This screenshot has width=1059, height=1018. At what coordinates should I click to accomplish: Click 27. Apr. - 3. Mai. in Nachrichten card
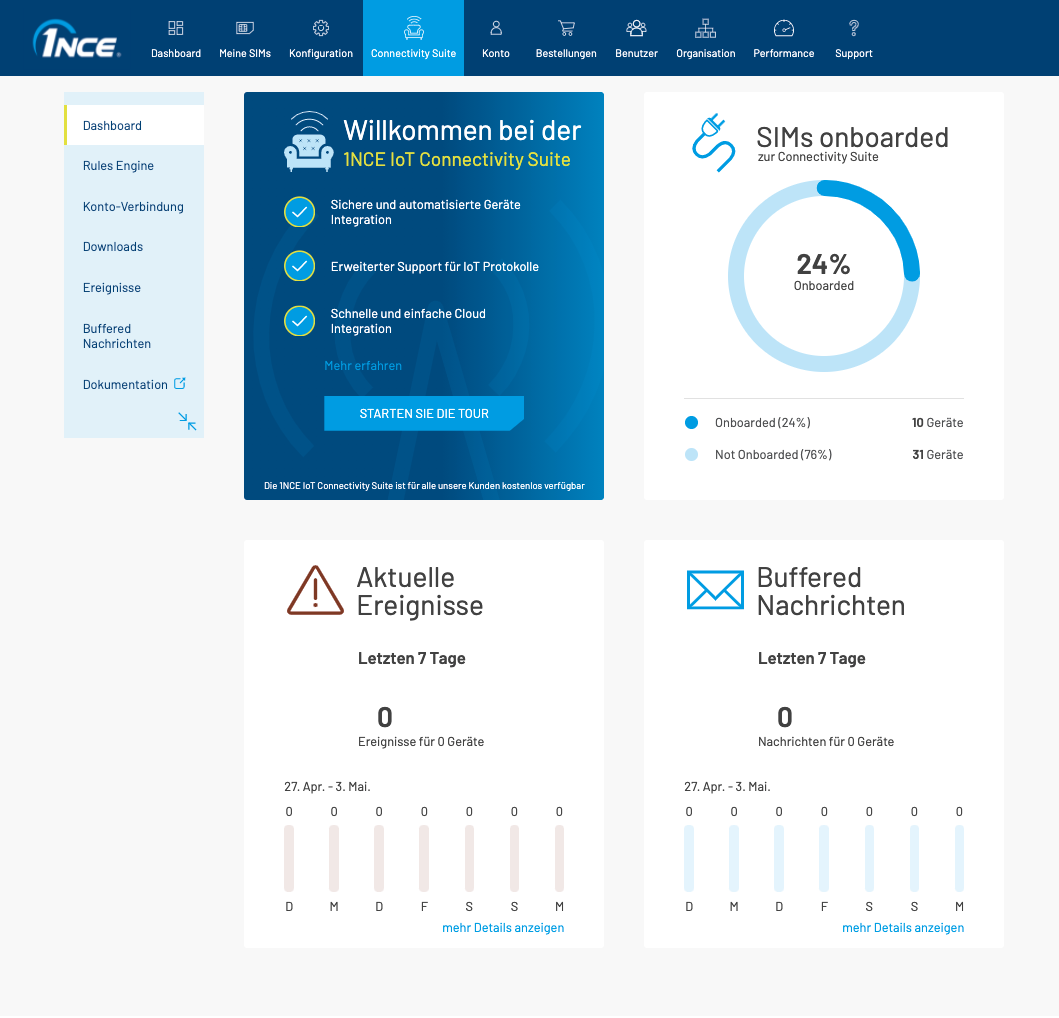[727, 787]
